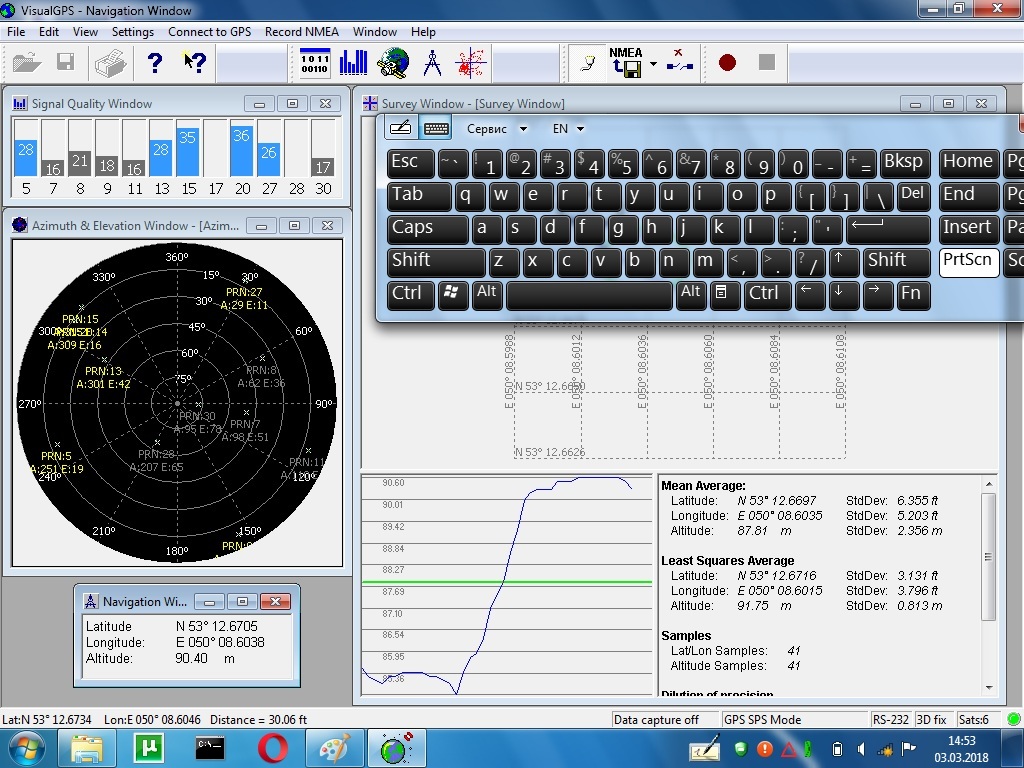
Task: Open the Settings menu
Action: 133,31
